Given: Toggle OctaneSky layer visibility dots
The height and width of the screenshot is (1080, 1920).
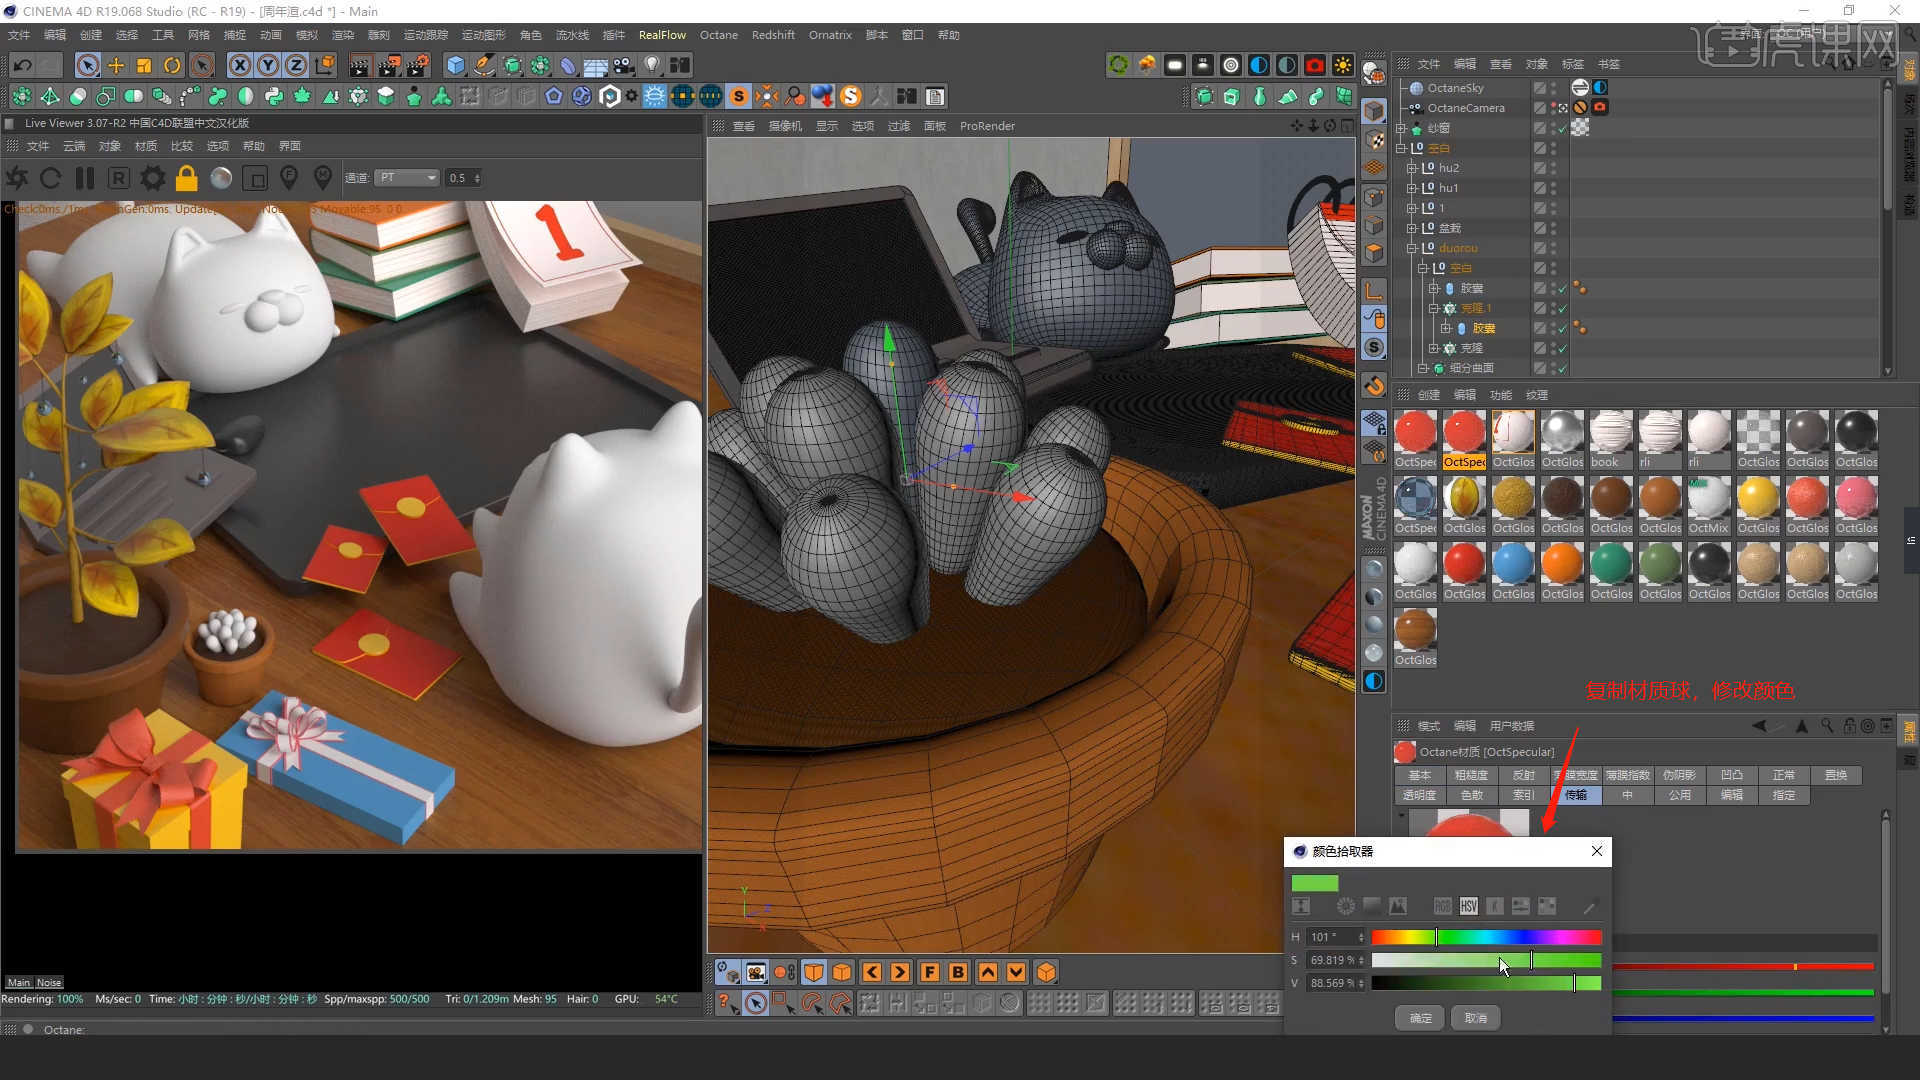Looking at the screenshot, I should click(x=1553, y=88).
